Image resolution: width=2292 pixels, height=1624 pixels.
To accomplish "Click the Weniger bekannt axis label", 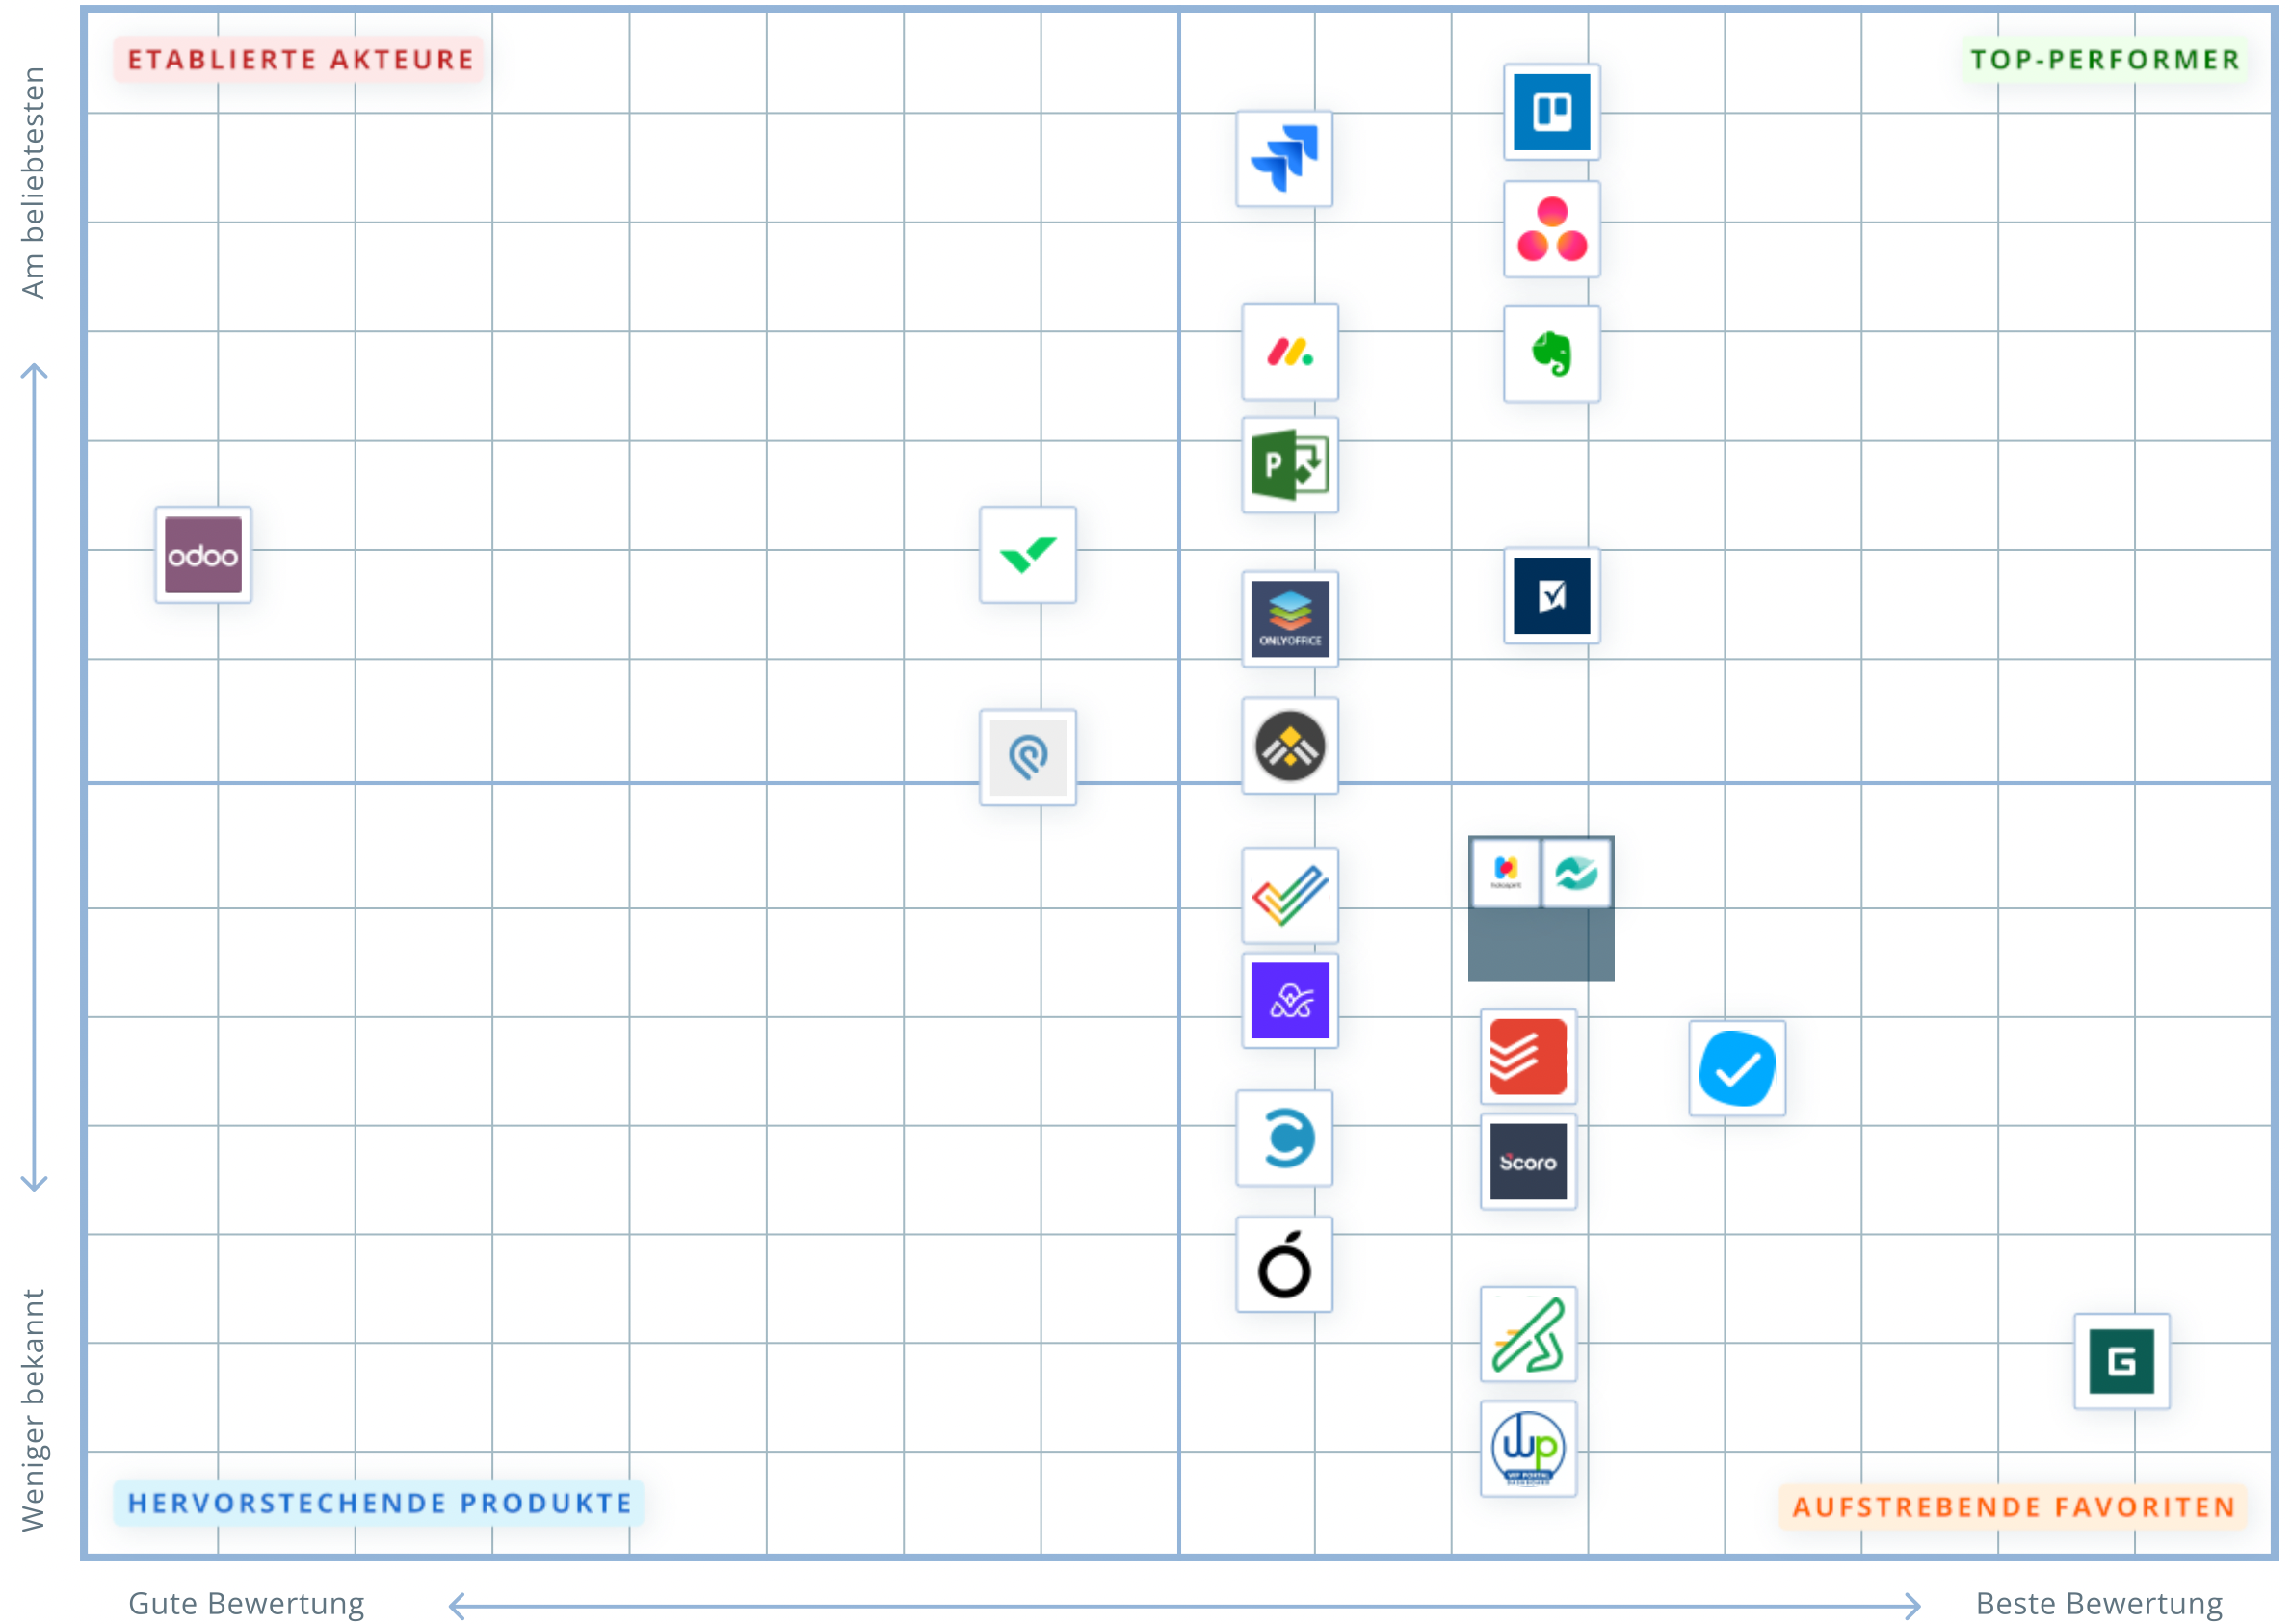I will pyautogui.click(x=33, y=1410).
